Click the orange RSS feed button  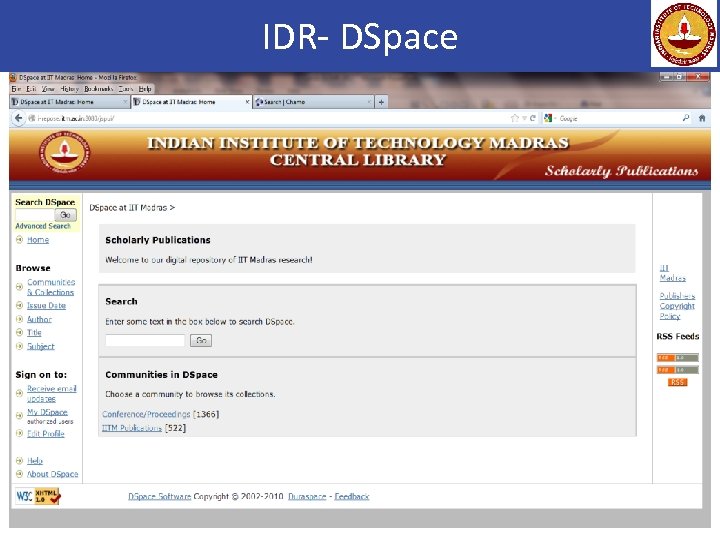click(677, 382)
